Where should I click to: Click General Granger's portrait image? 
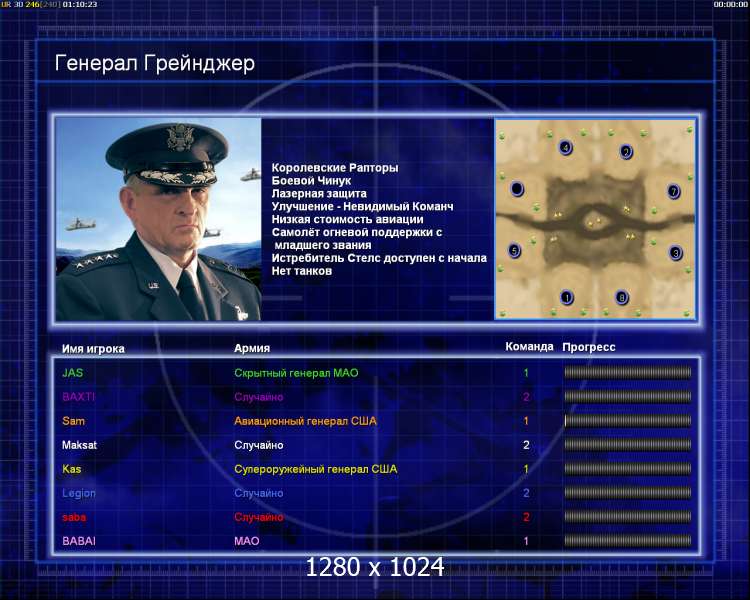click(158, 219)
